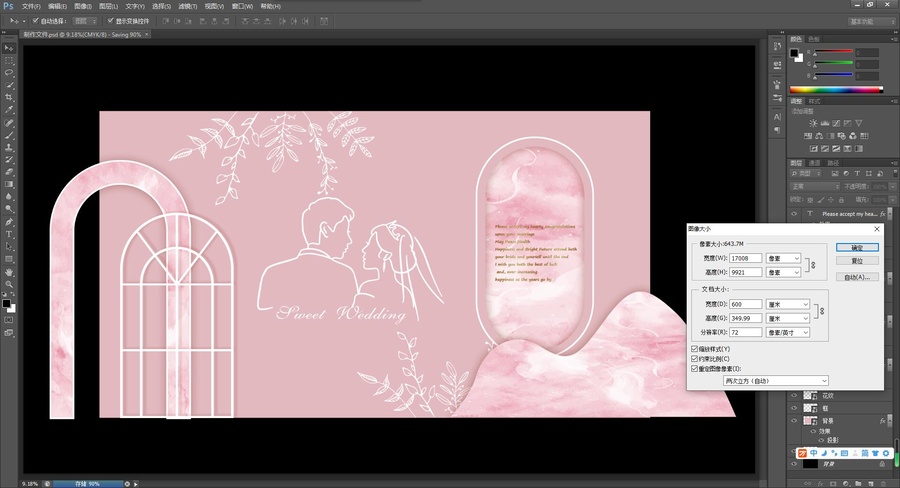900x488 pixels.
Task: Select the Crop tool
Action: click(9, 98)
